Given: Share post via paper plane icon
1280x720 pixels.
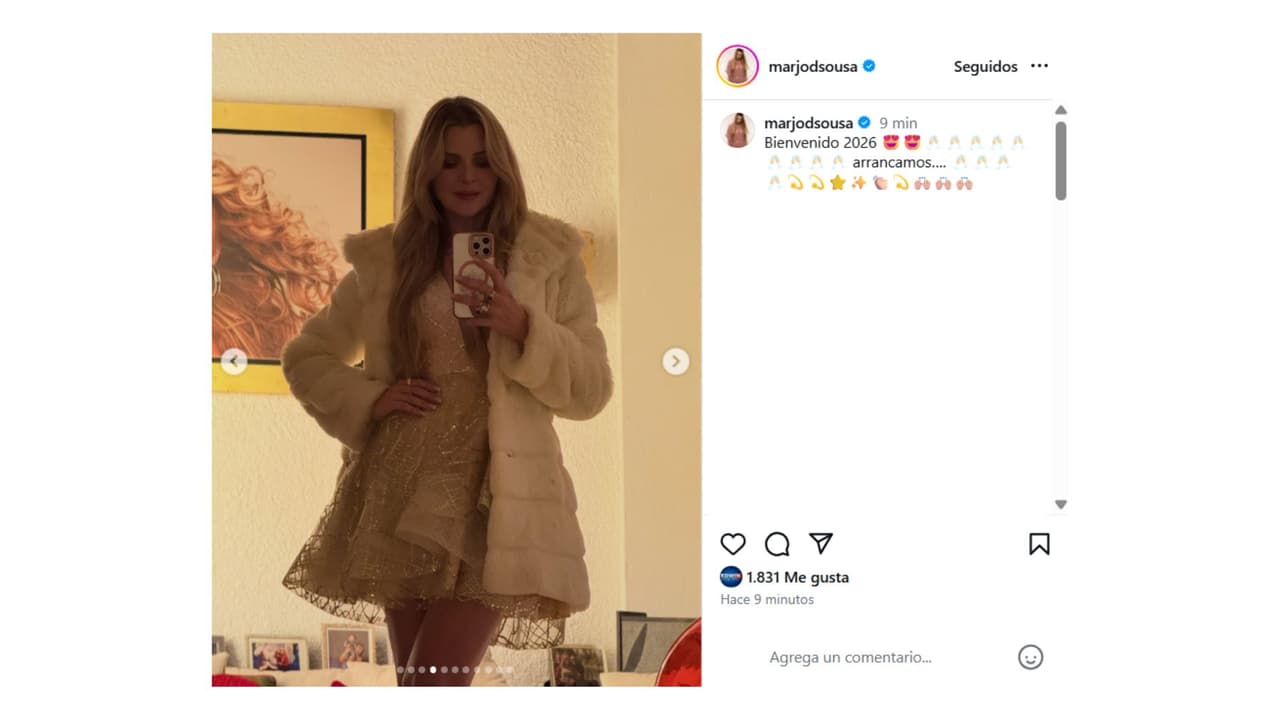Looking at the screenshot, I should (821, 543).
